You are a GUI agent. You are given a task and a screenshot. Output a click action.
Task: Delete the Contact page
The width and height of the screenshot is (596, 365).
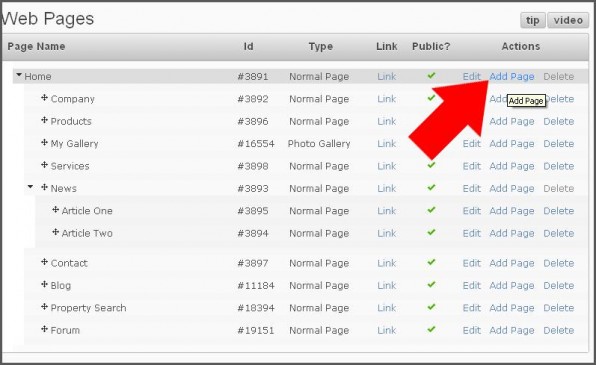tap(558, 263)
